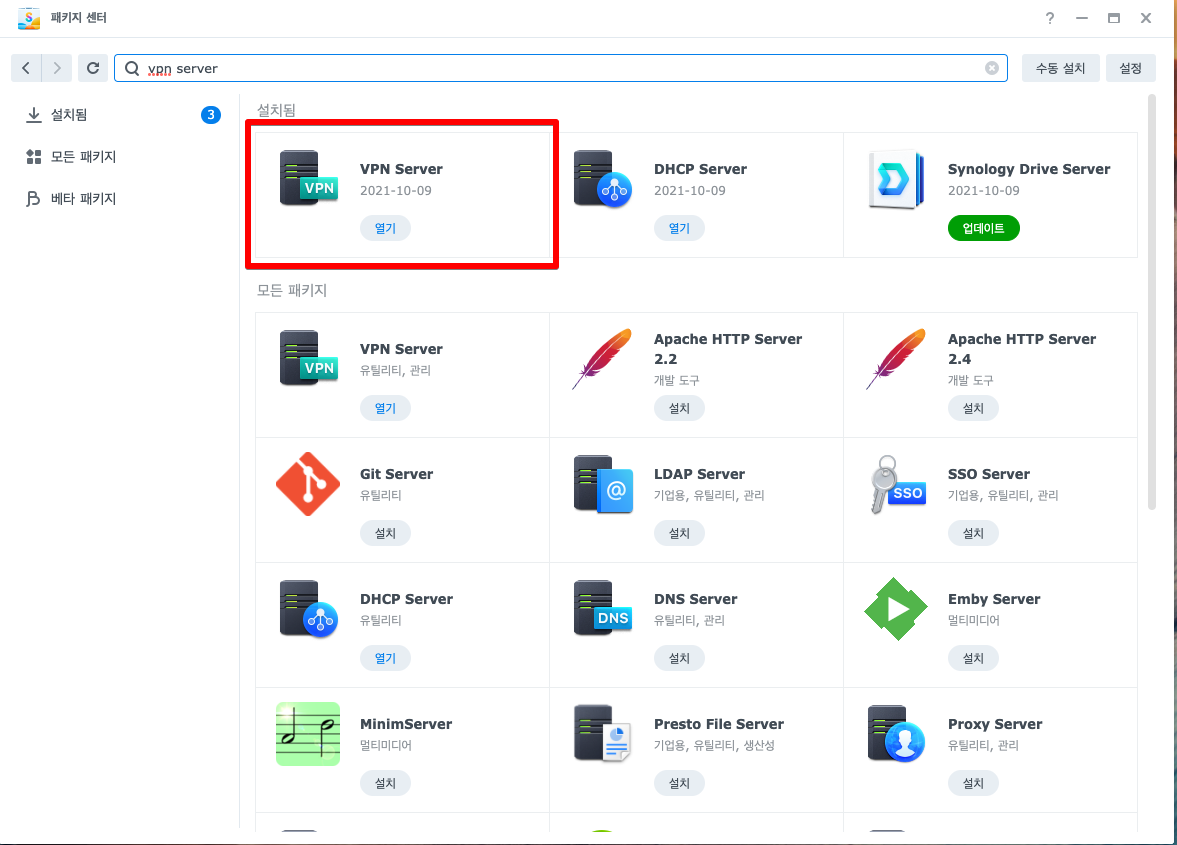Install MinimServer

[x=385, y=783]
